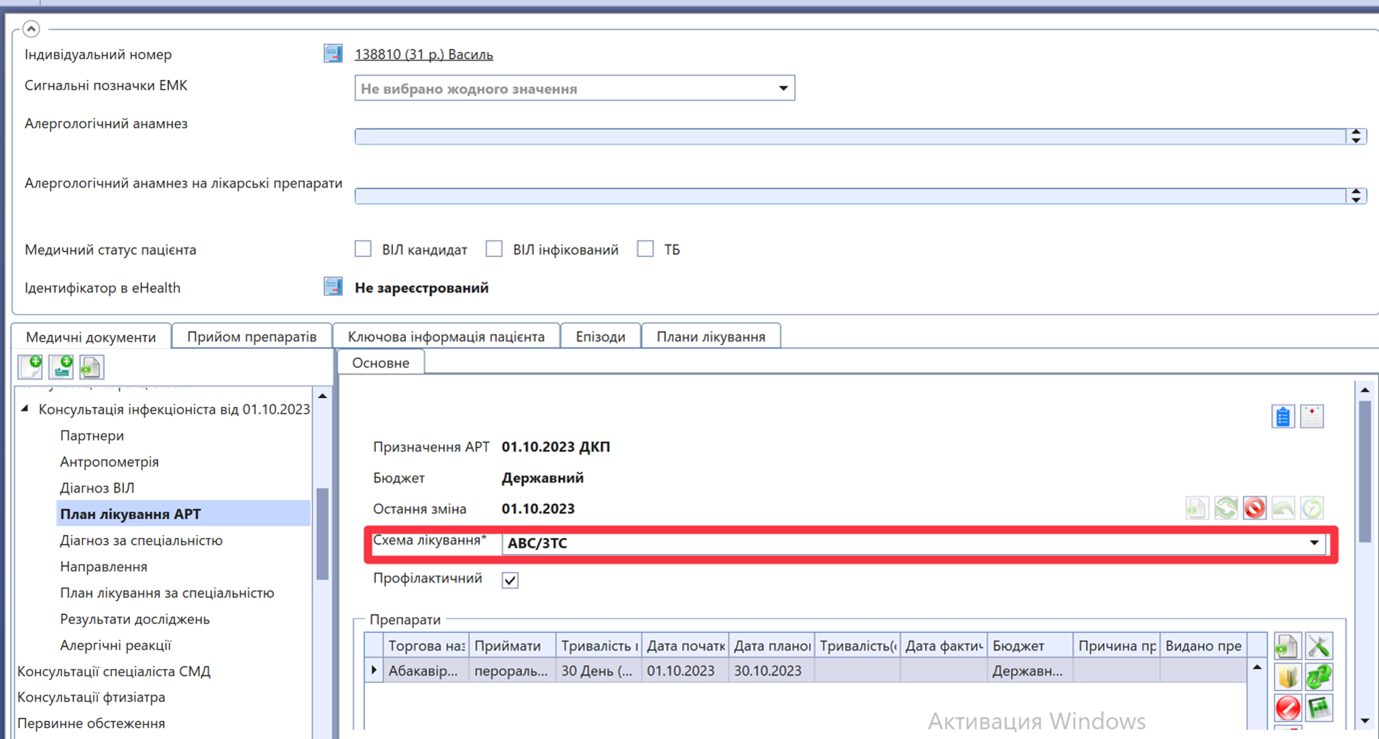Image resolution: width=1379 pixels, height=739 pixels.
Task: Select Результати досліджень tree item
Action: coord(135,619)
